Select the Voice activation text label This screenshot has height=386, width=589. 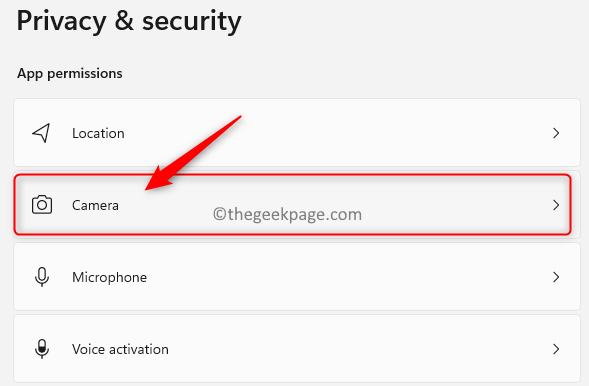point(120,350)
